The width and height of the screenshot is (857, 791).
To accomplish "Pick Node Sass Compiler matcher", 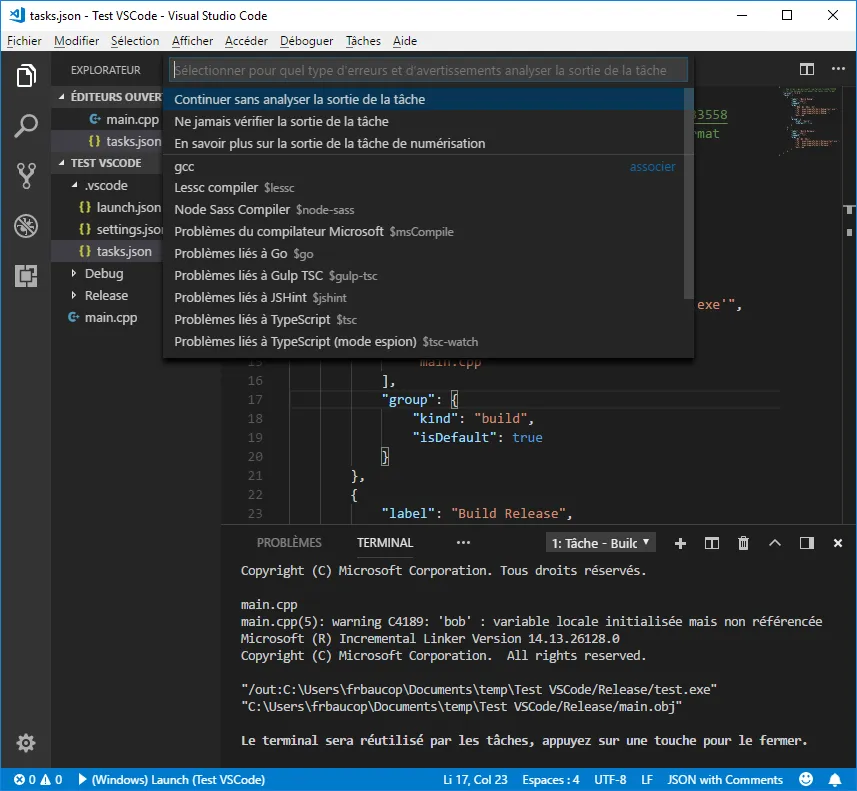I will [424, 210].
